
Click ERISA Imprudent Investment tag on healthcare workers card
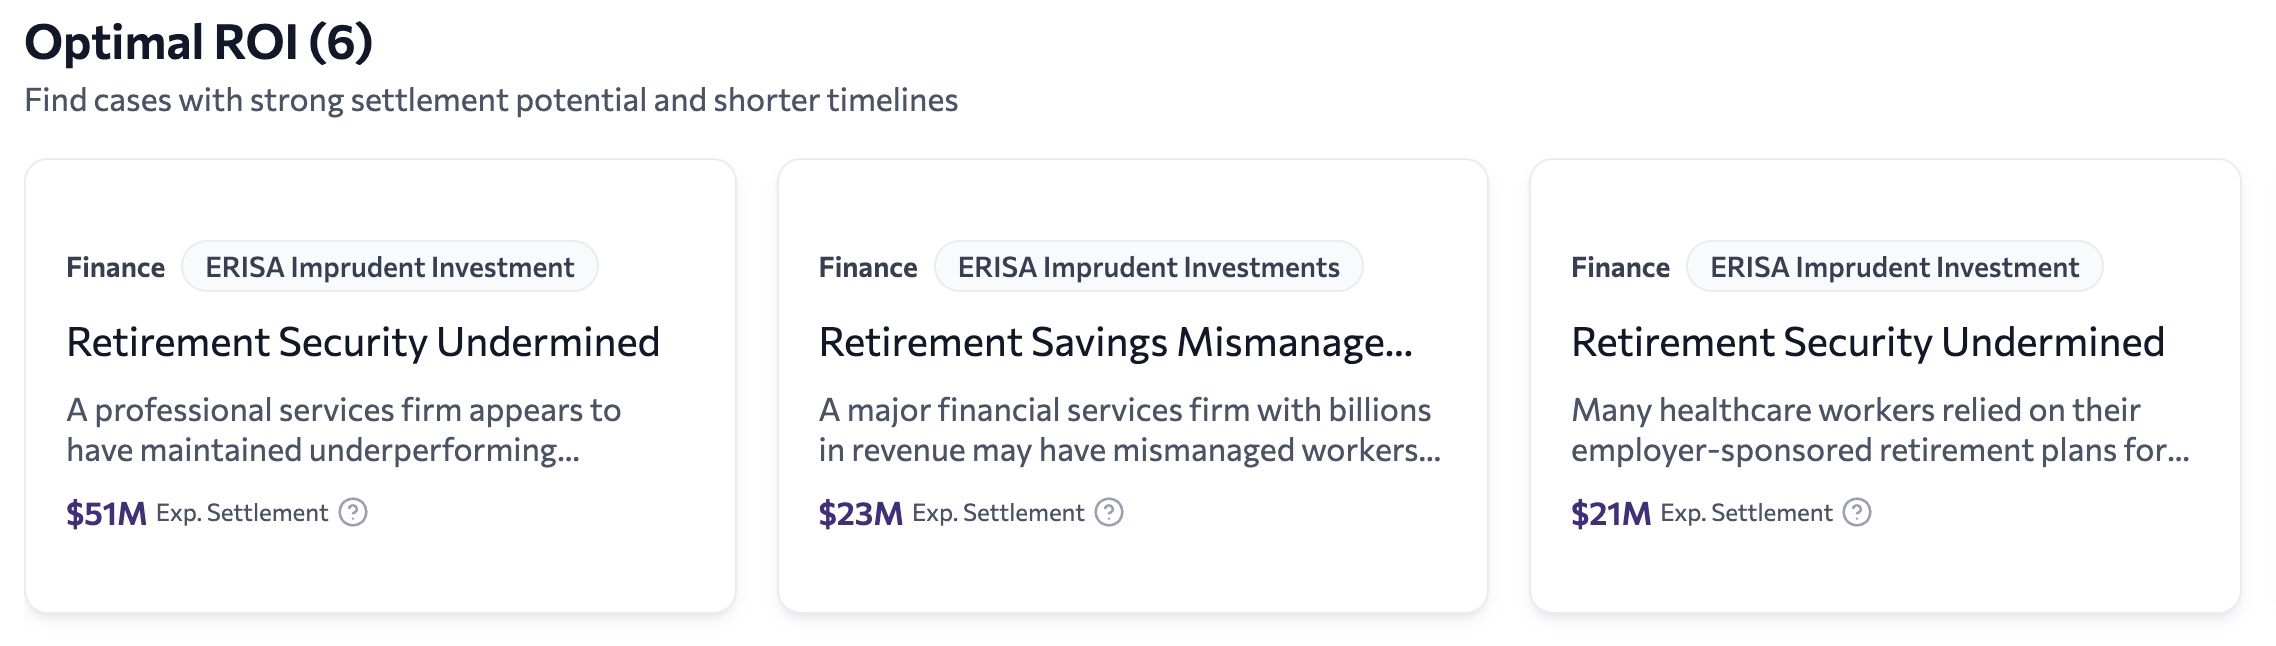[1894, 267]
